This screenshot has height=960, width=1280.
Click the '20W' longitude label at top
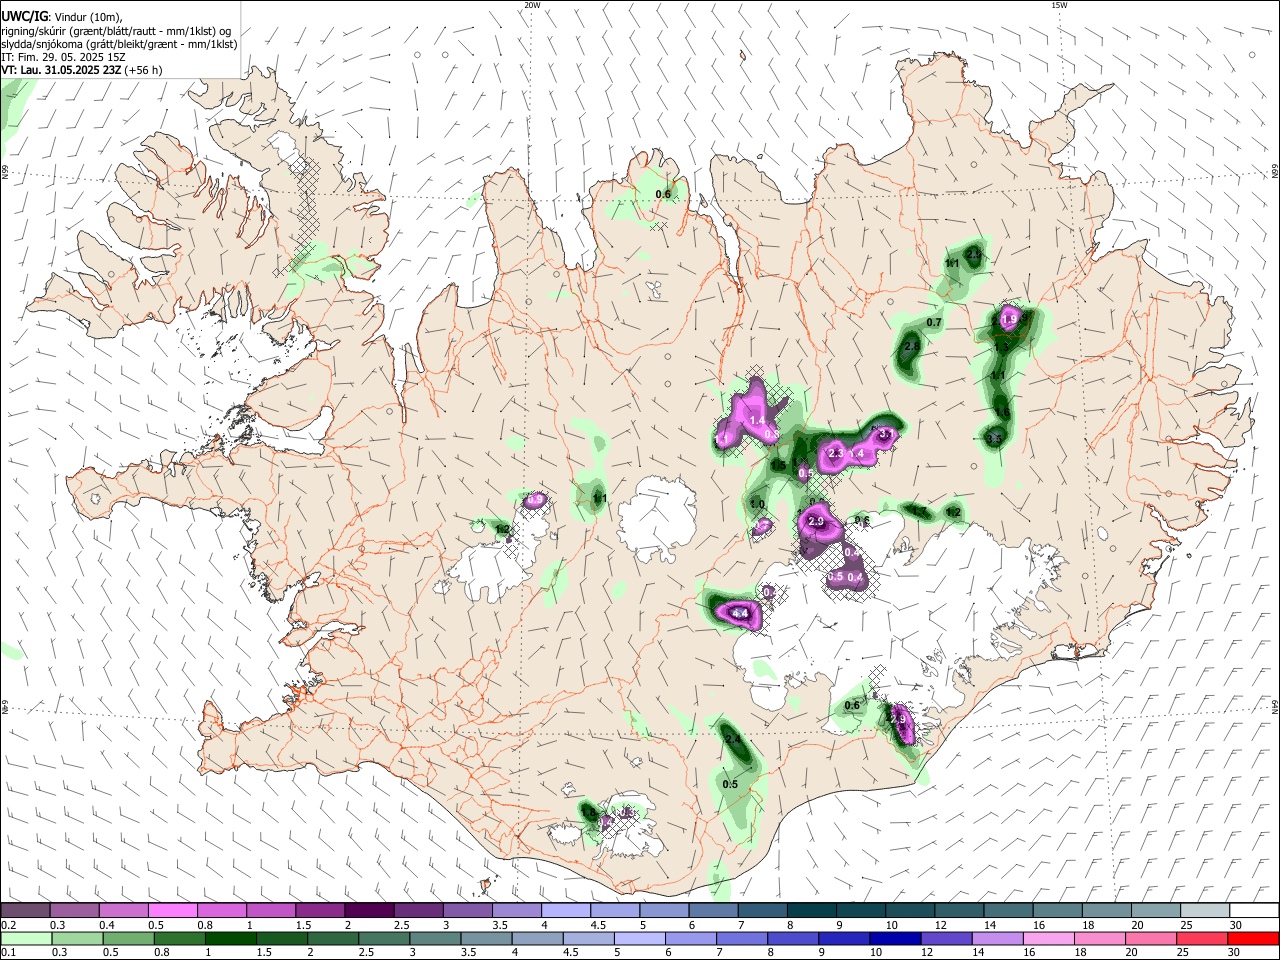(x=532, y=5)
